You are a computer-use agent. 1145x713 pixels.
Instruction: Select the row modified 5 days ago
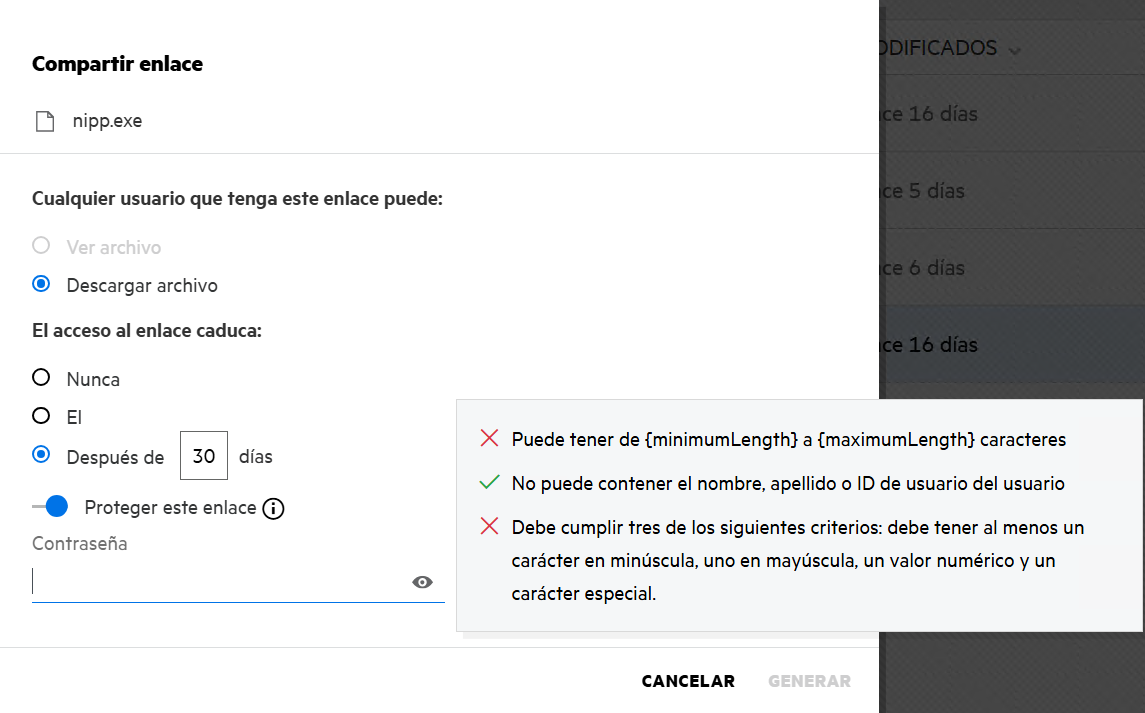[x=1012, y=191]
